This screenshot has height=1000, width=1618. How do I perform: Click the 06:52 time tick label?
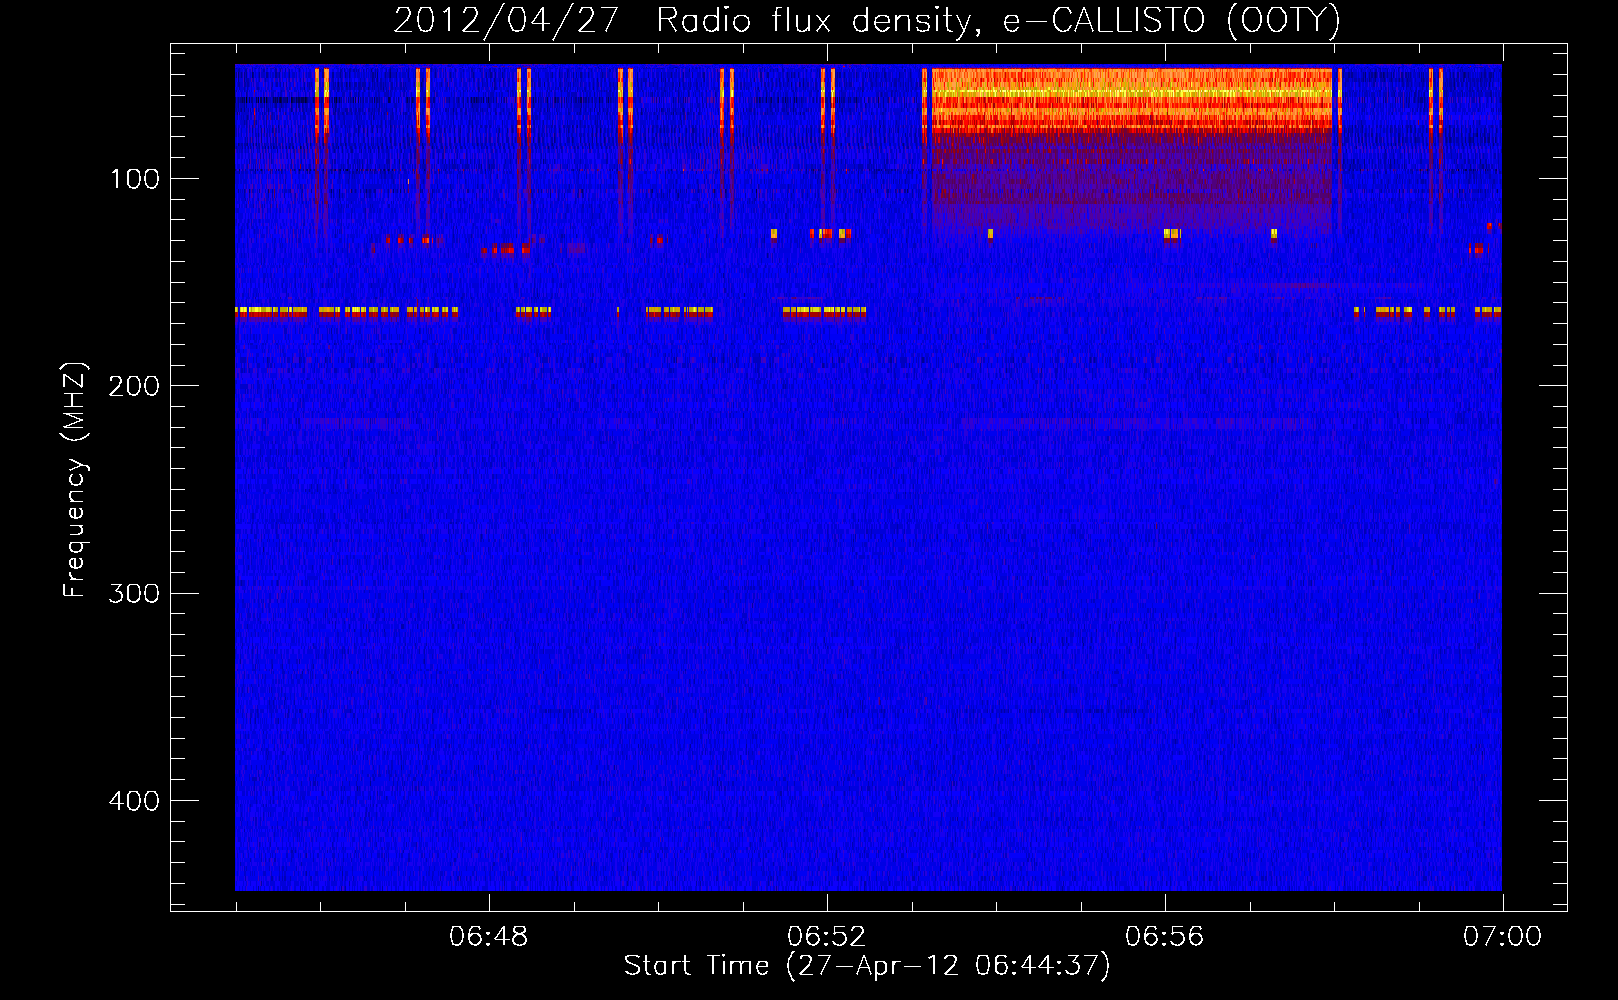pos(827,937)
